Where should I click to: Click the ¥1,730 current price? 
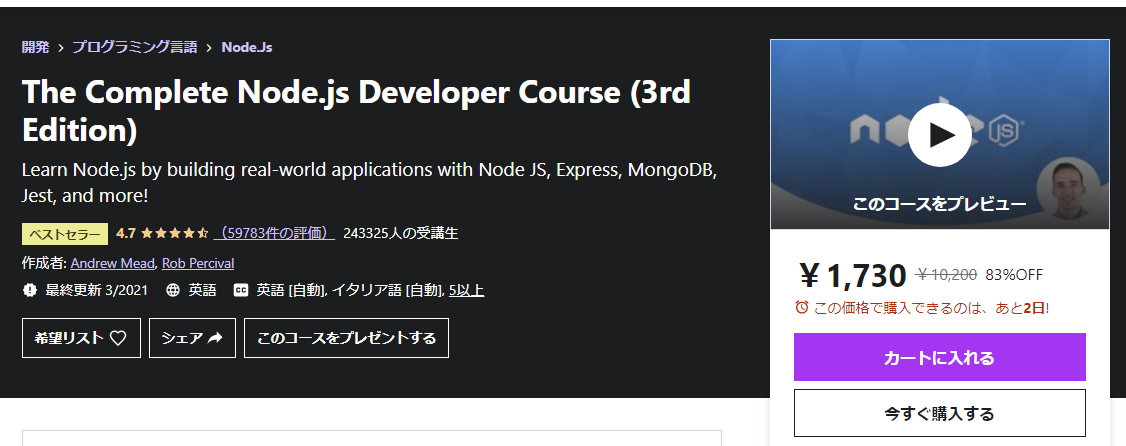pos(853,275)
